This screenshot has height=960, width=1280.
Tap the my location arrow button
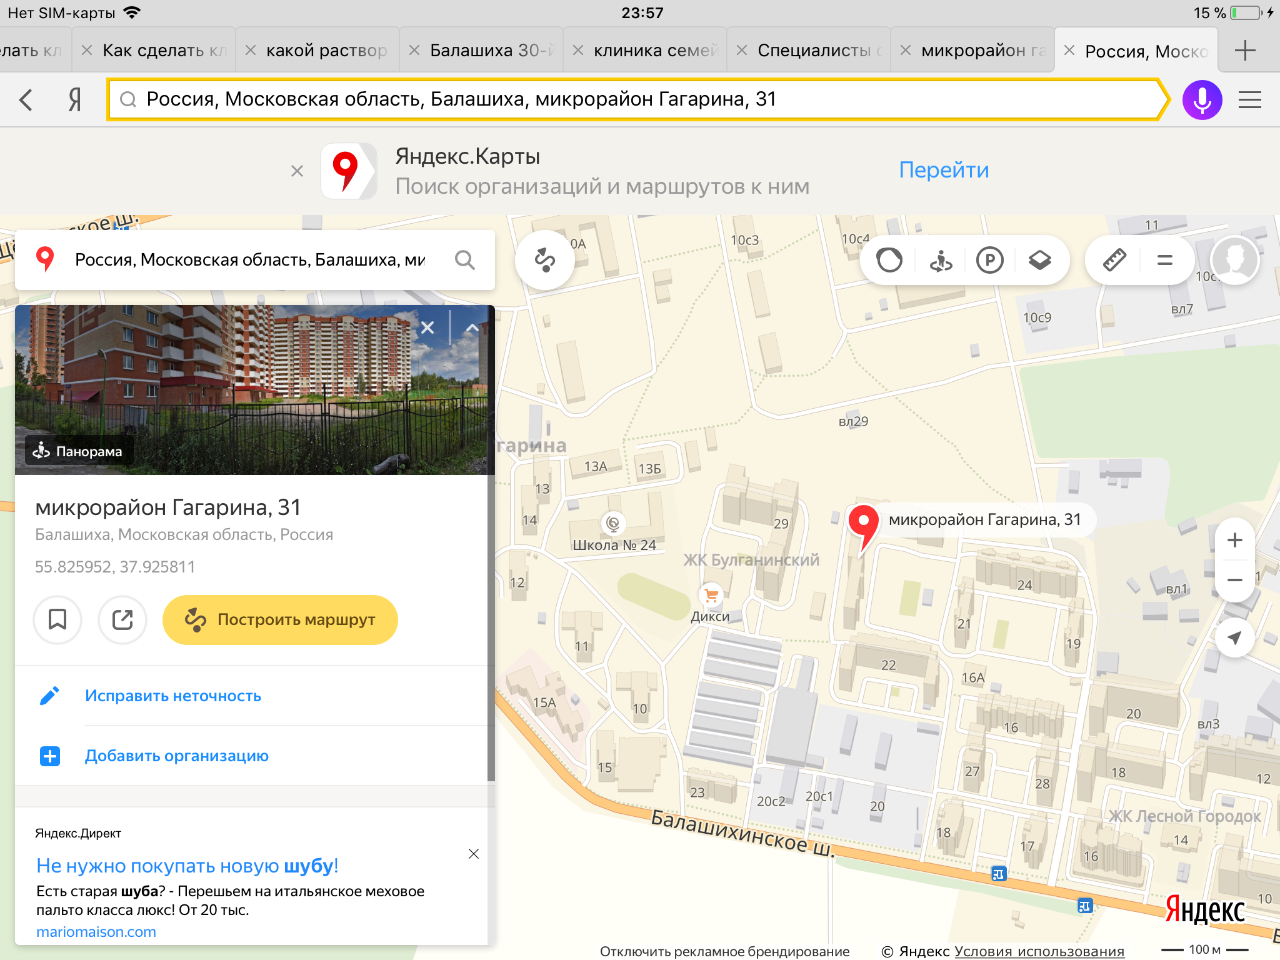coord(1235,638)
